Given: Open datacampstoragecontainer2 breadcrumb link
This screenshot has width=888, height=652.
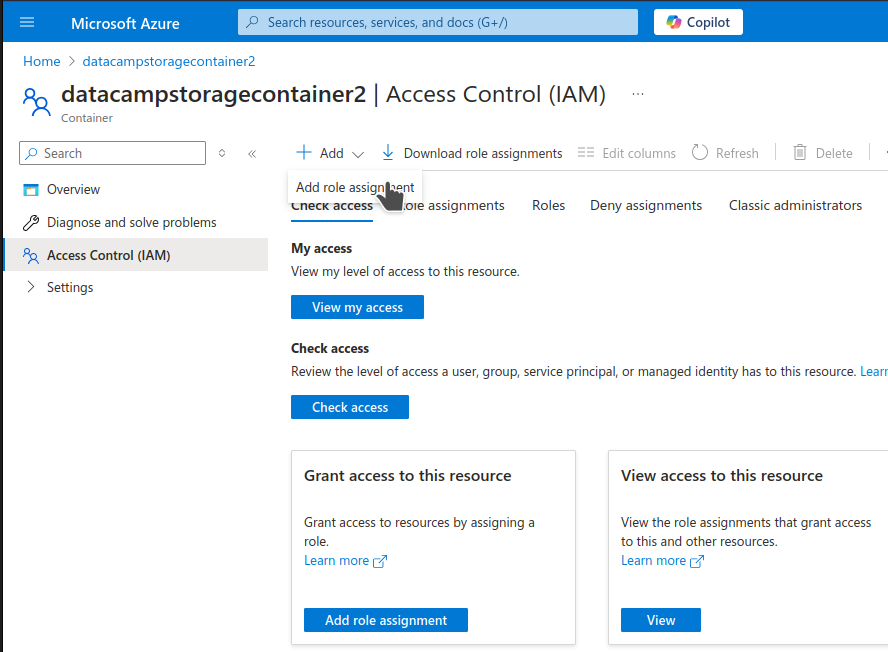Looking at the screenshot, I should point(169,61).
